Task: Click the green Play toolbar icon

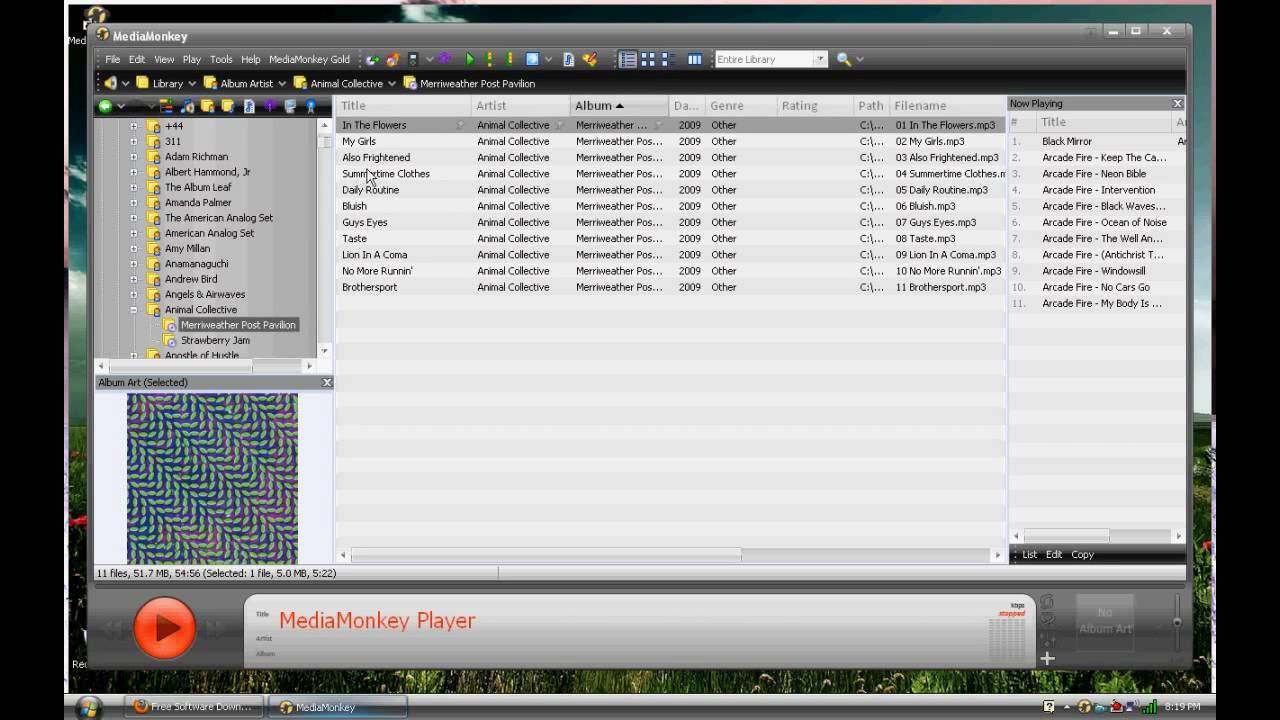Action: (470, 60)
